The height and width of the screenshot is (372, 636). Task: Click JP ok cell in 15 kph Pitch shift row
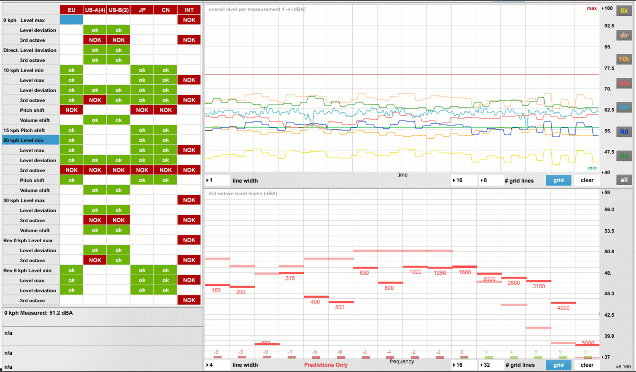tap(142, 130)
